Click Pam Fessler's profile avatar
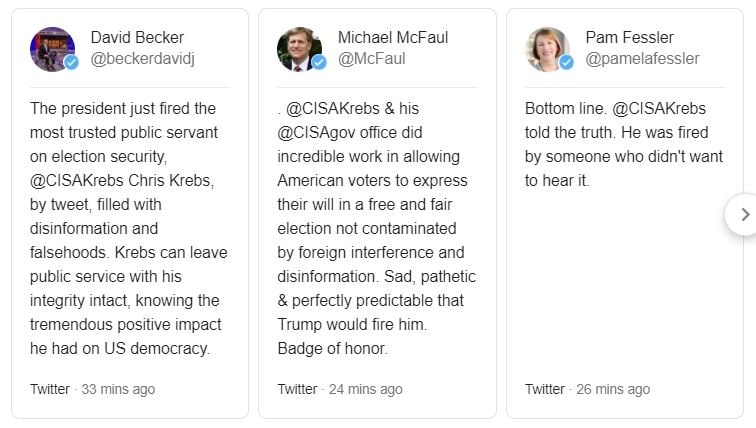The image size is (756, 428). pyautogui.click(x=548, y=49)
